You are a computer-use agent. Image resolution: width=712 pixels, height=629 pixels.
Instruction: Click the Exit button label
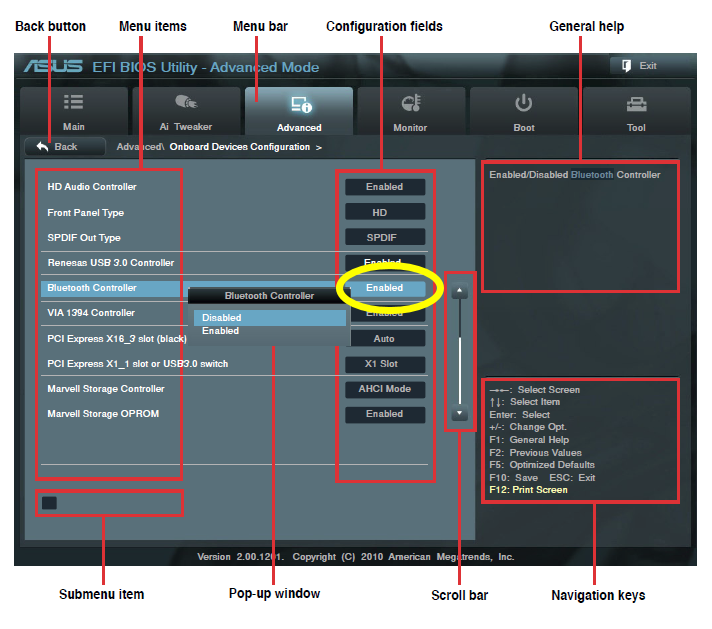648,66
